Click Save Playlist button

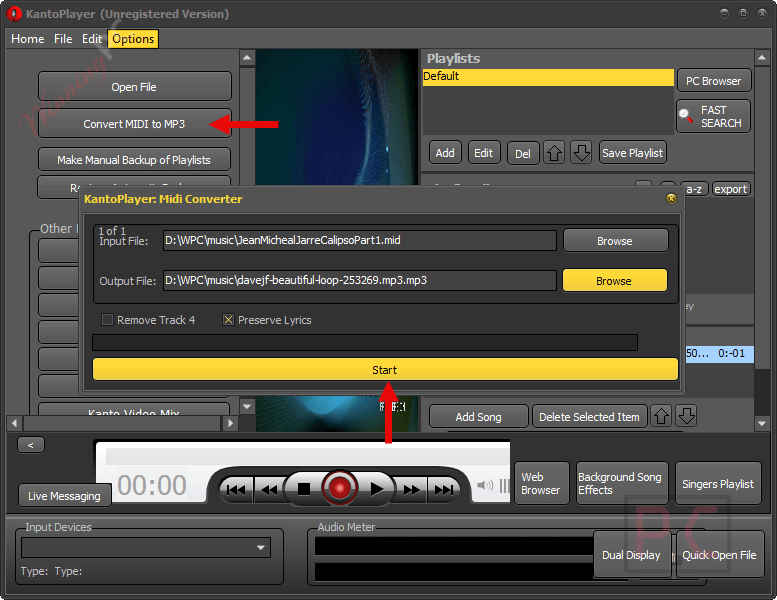(632, 153)
